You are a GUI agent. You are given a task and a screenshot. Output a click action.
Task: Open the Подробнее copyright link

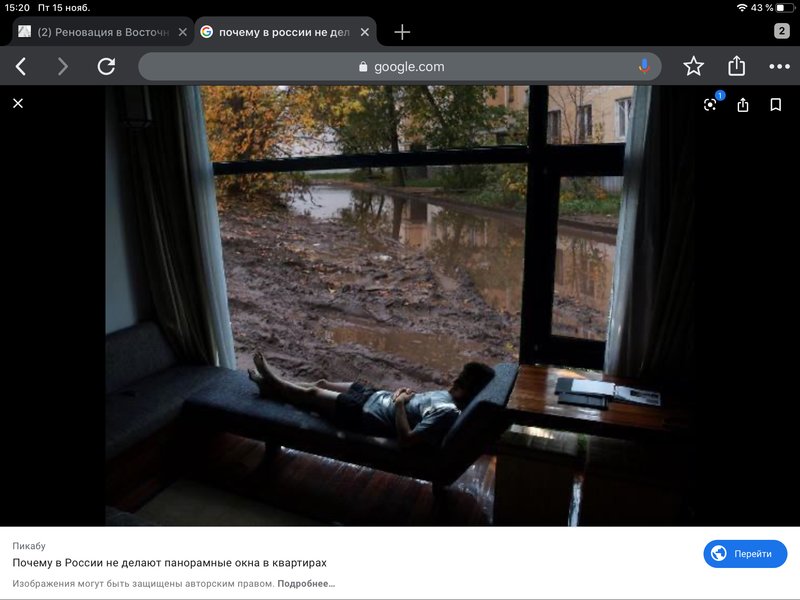coord(306,583)
